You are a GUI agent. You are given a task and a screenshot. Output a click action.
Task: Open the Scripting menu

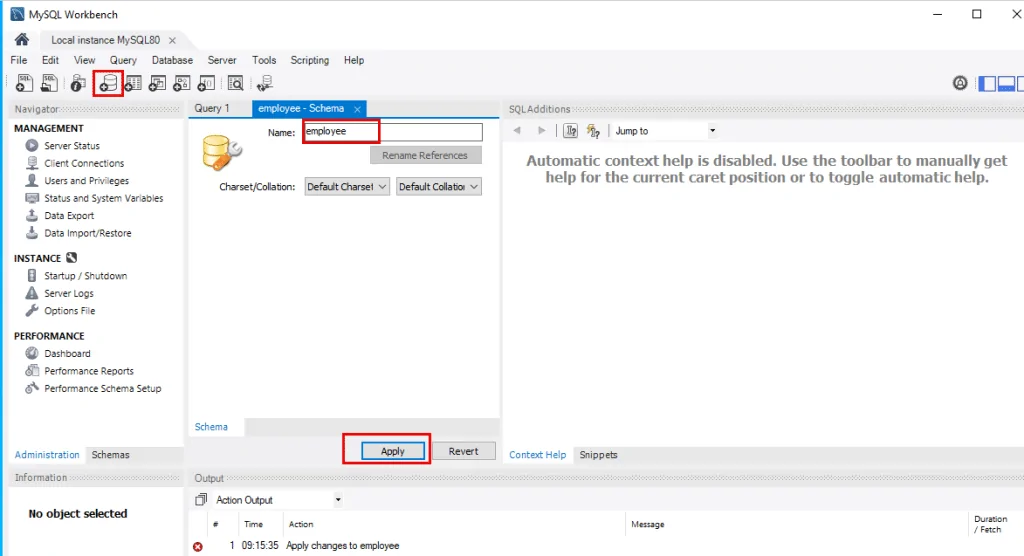coord(310,60)
